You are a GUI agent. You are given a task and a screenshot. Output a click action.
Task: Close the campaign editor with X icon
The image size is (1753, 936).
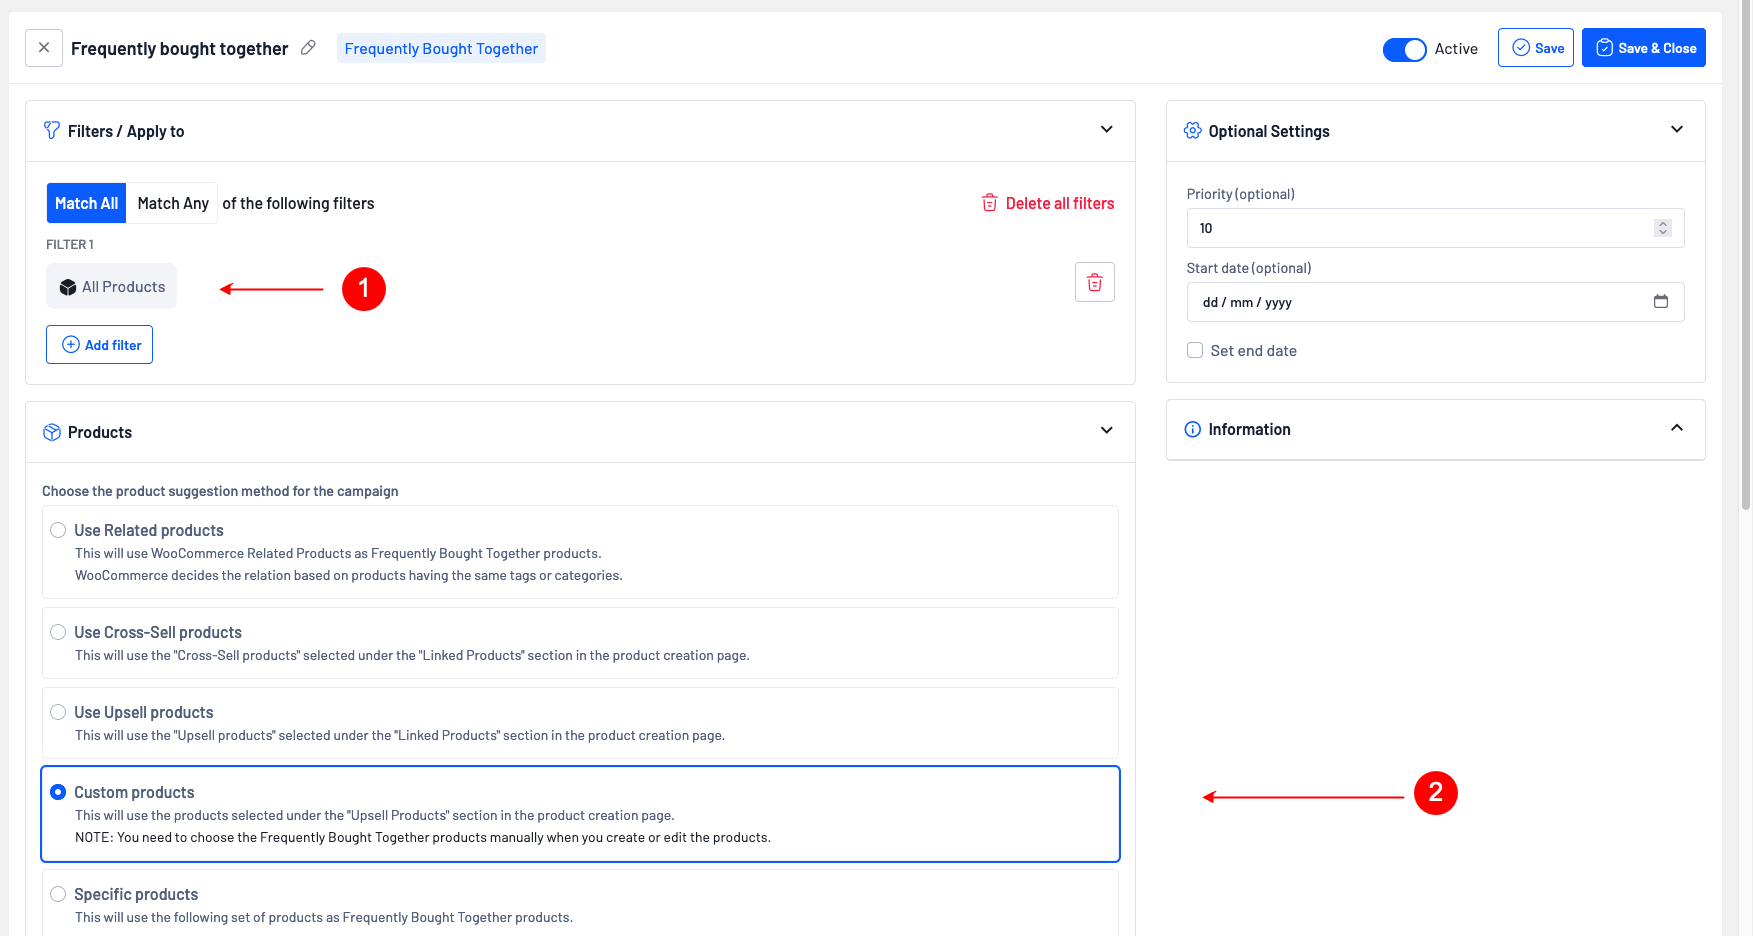[44, 48]
